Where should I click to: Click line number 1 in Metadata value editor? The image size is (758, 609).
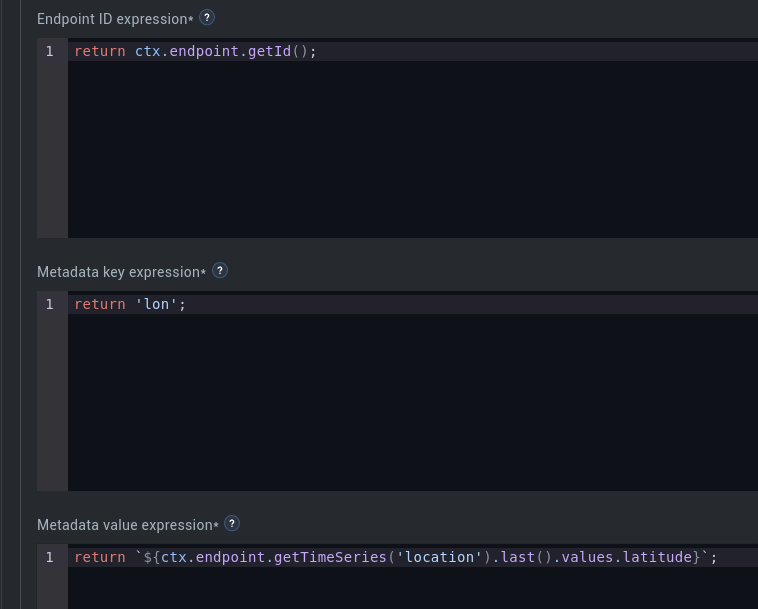click(50, 557)
